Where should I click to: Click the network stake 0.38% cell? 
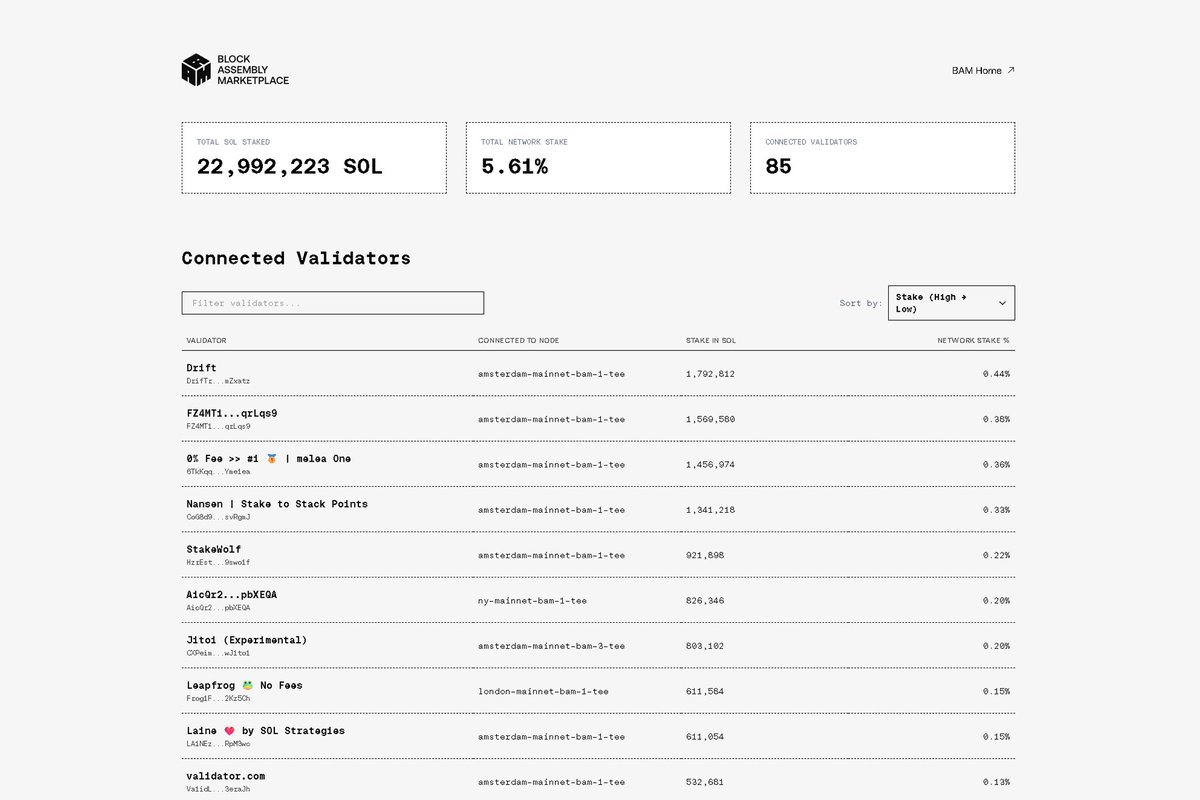pyautogui.click(x=995, y=419)
